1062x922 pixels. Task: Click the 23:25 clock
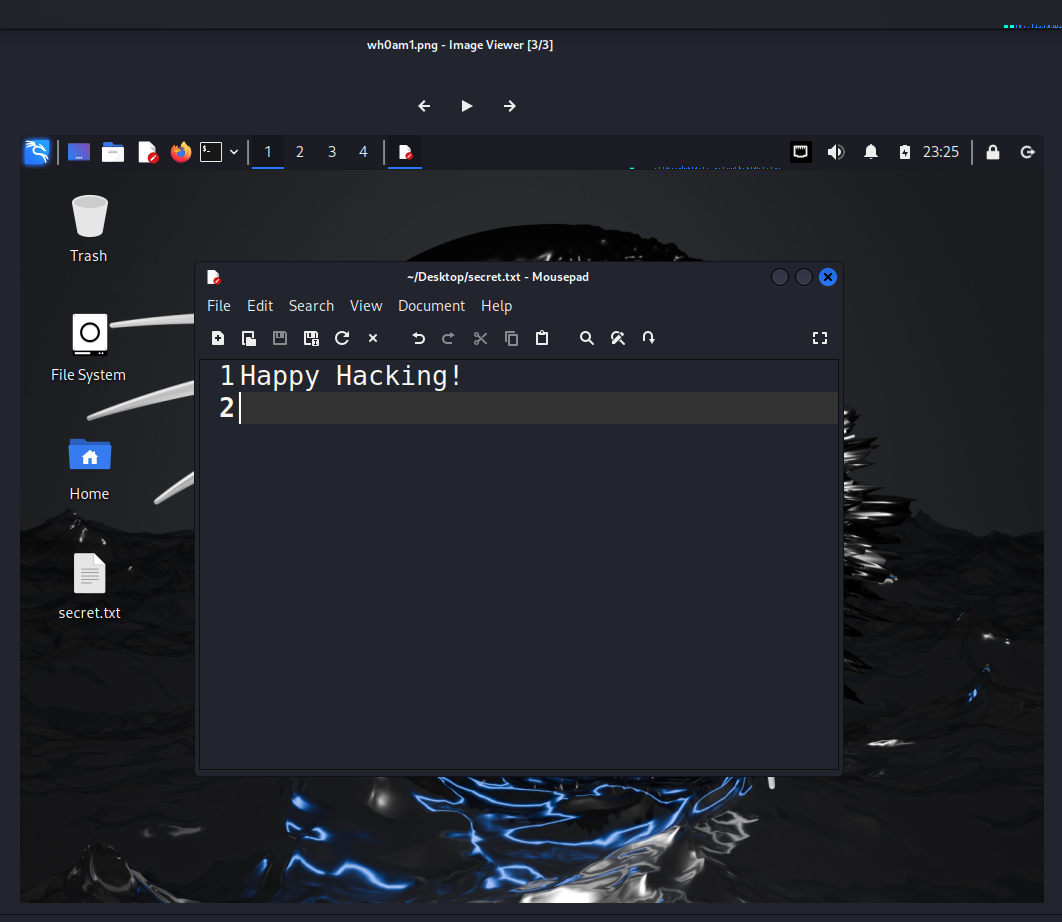point(941,152)
